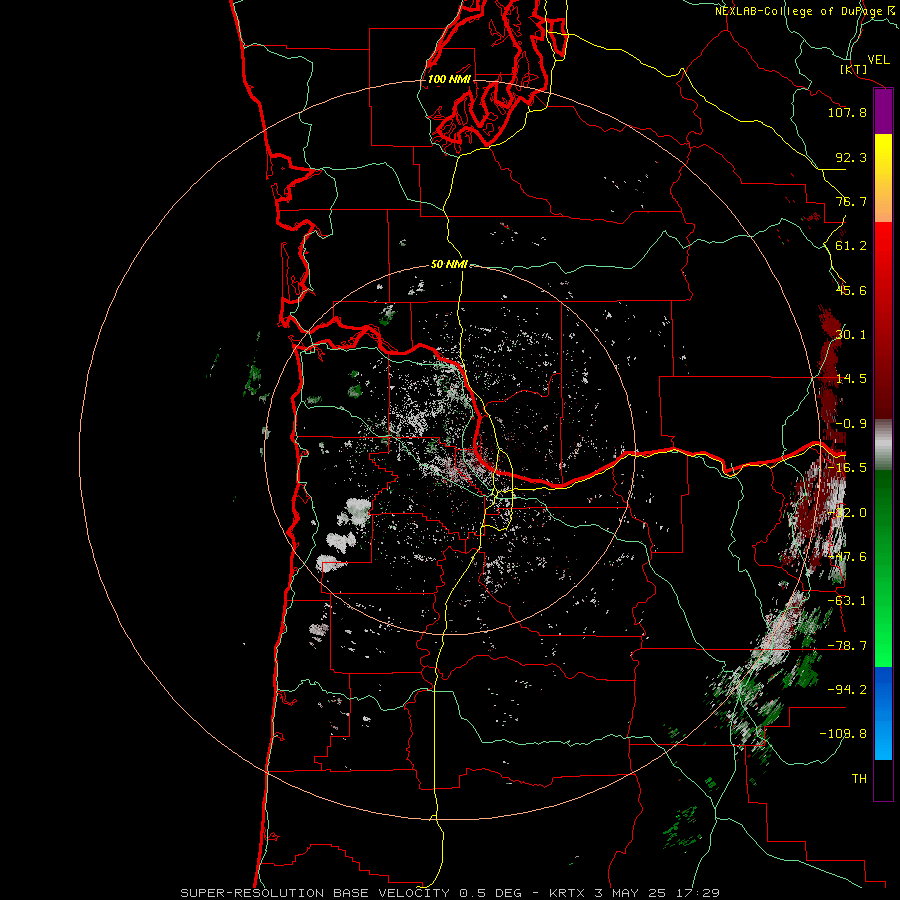Click the Super-Resolution Base Velocity caption
The image size is (900, 900).
[449, 893]
